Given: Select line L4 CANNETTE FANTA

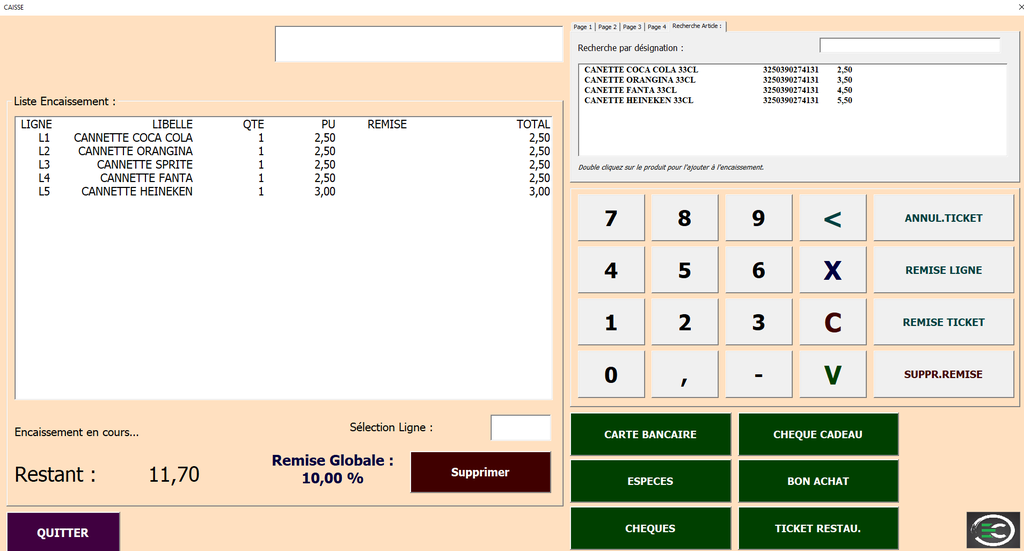Looking at the screenshot, I should 284,178.
